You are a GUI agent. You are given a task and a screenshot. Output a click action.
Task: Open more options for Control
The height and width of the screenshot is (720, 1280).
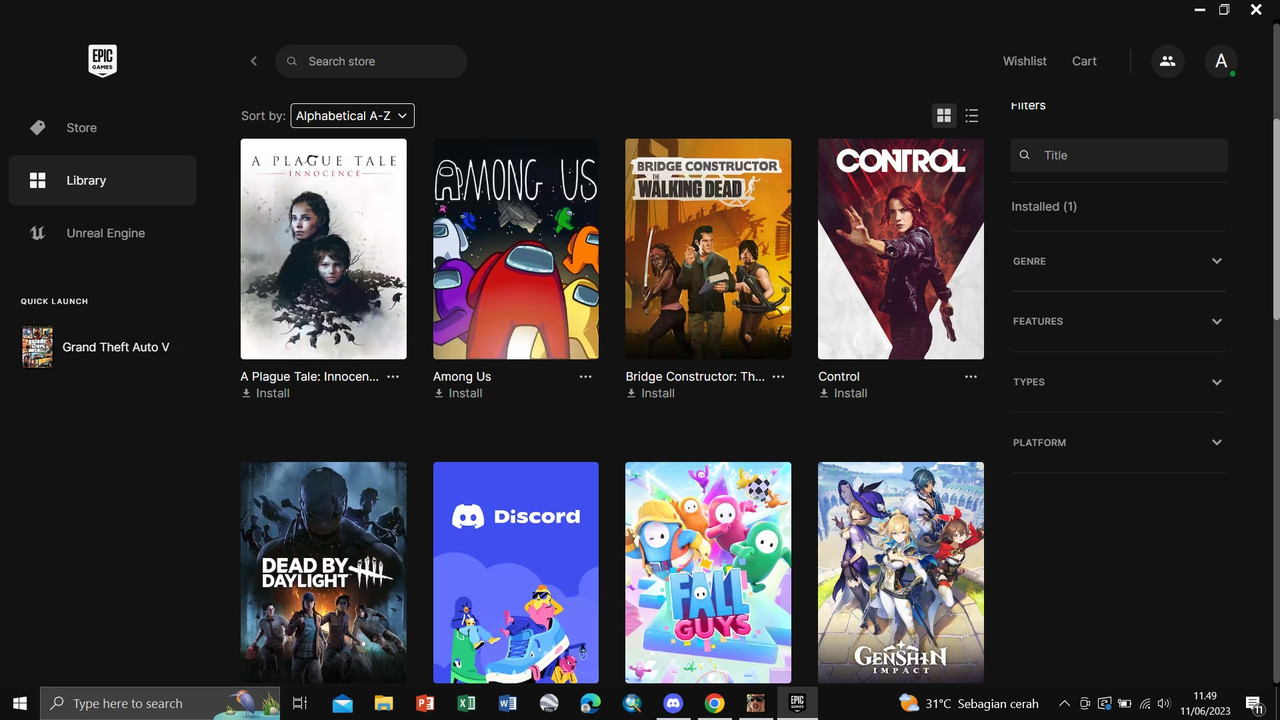[x=971, y=377]
